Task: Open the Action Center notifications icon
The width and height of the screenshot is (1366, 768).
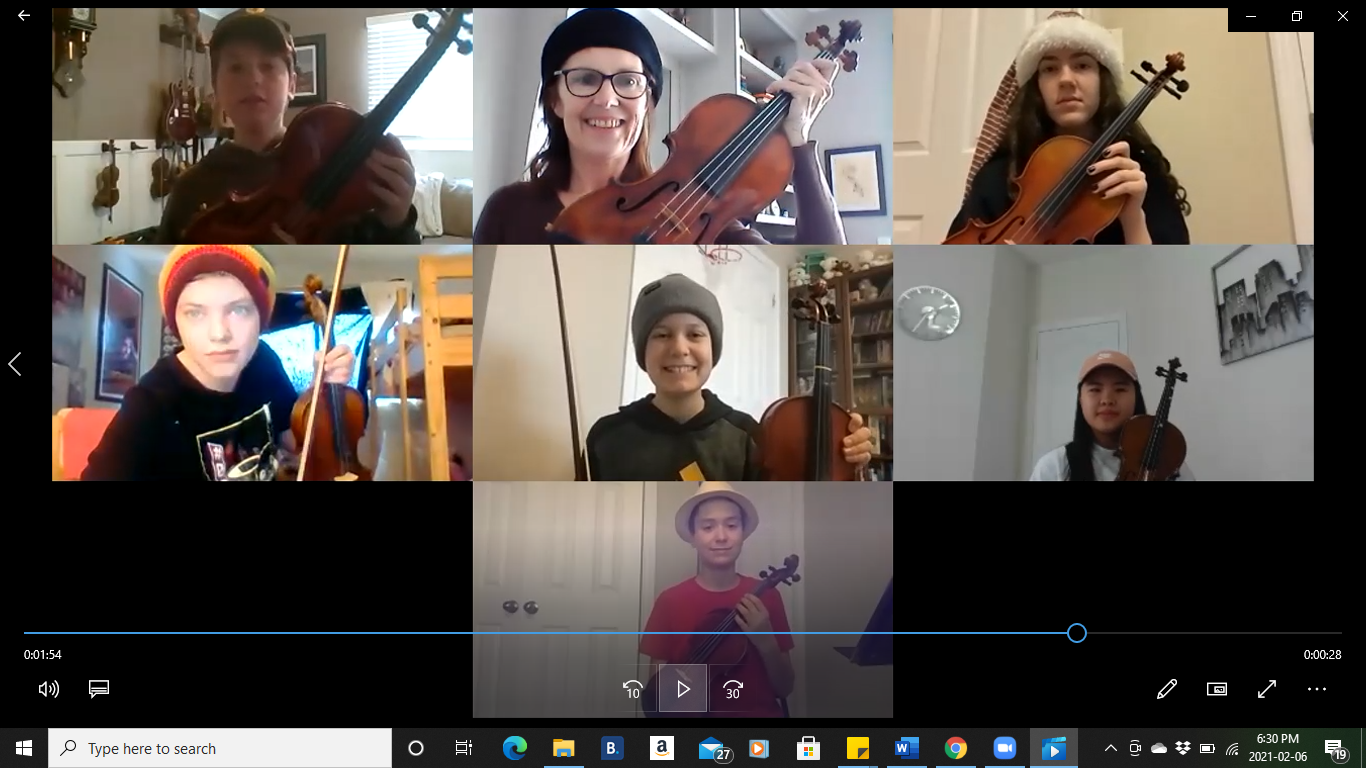Action: [1335, 748]
